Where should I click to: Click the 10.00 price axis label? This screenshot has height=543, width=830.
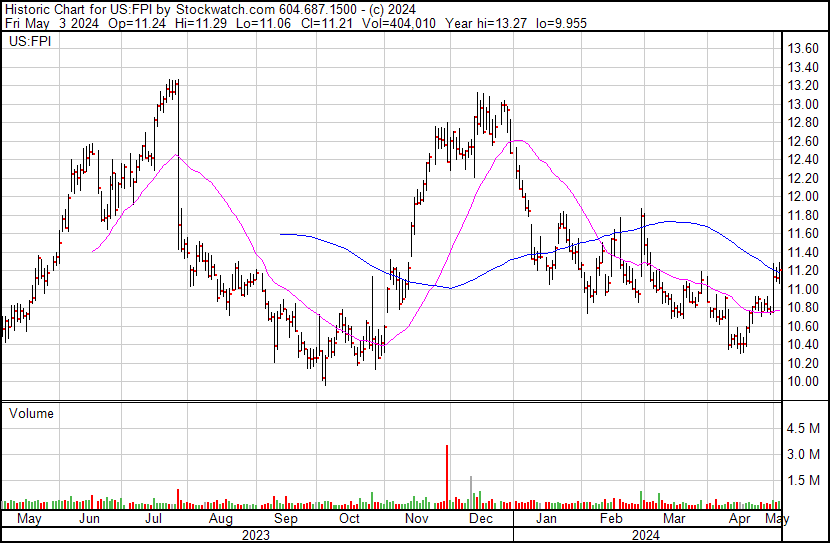(803, 382)
